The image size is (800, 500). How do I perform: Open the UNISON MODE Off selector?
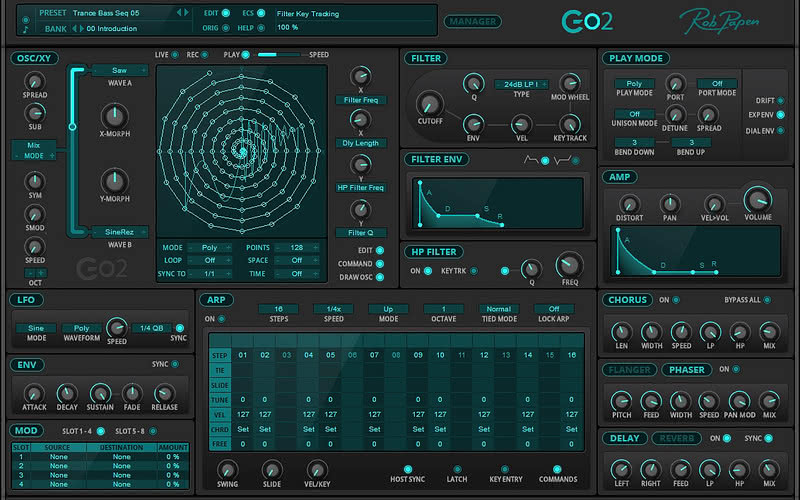[x=634, y=114]
